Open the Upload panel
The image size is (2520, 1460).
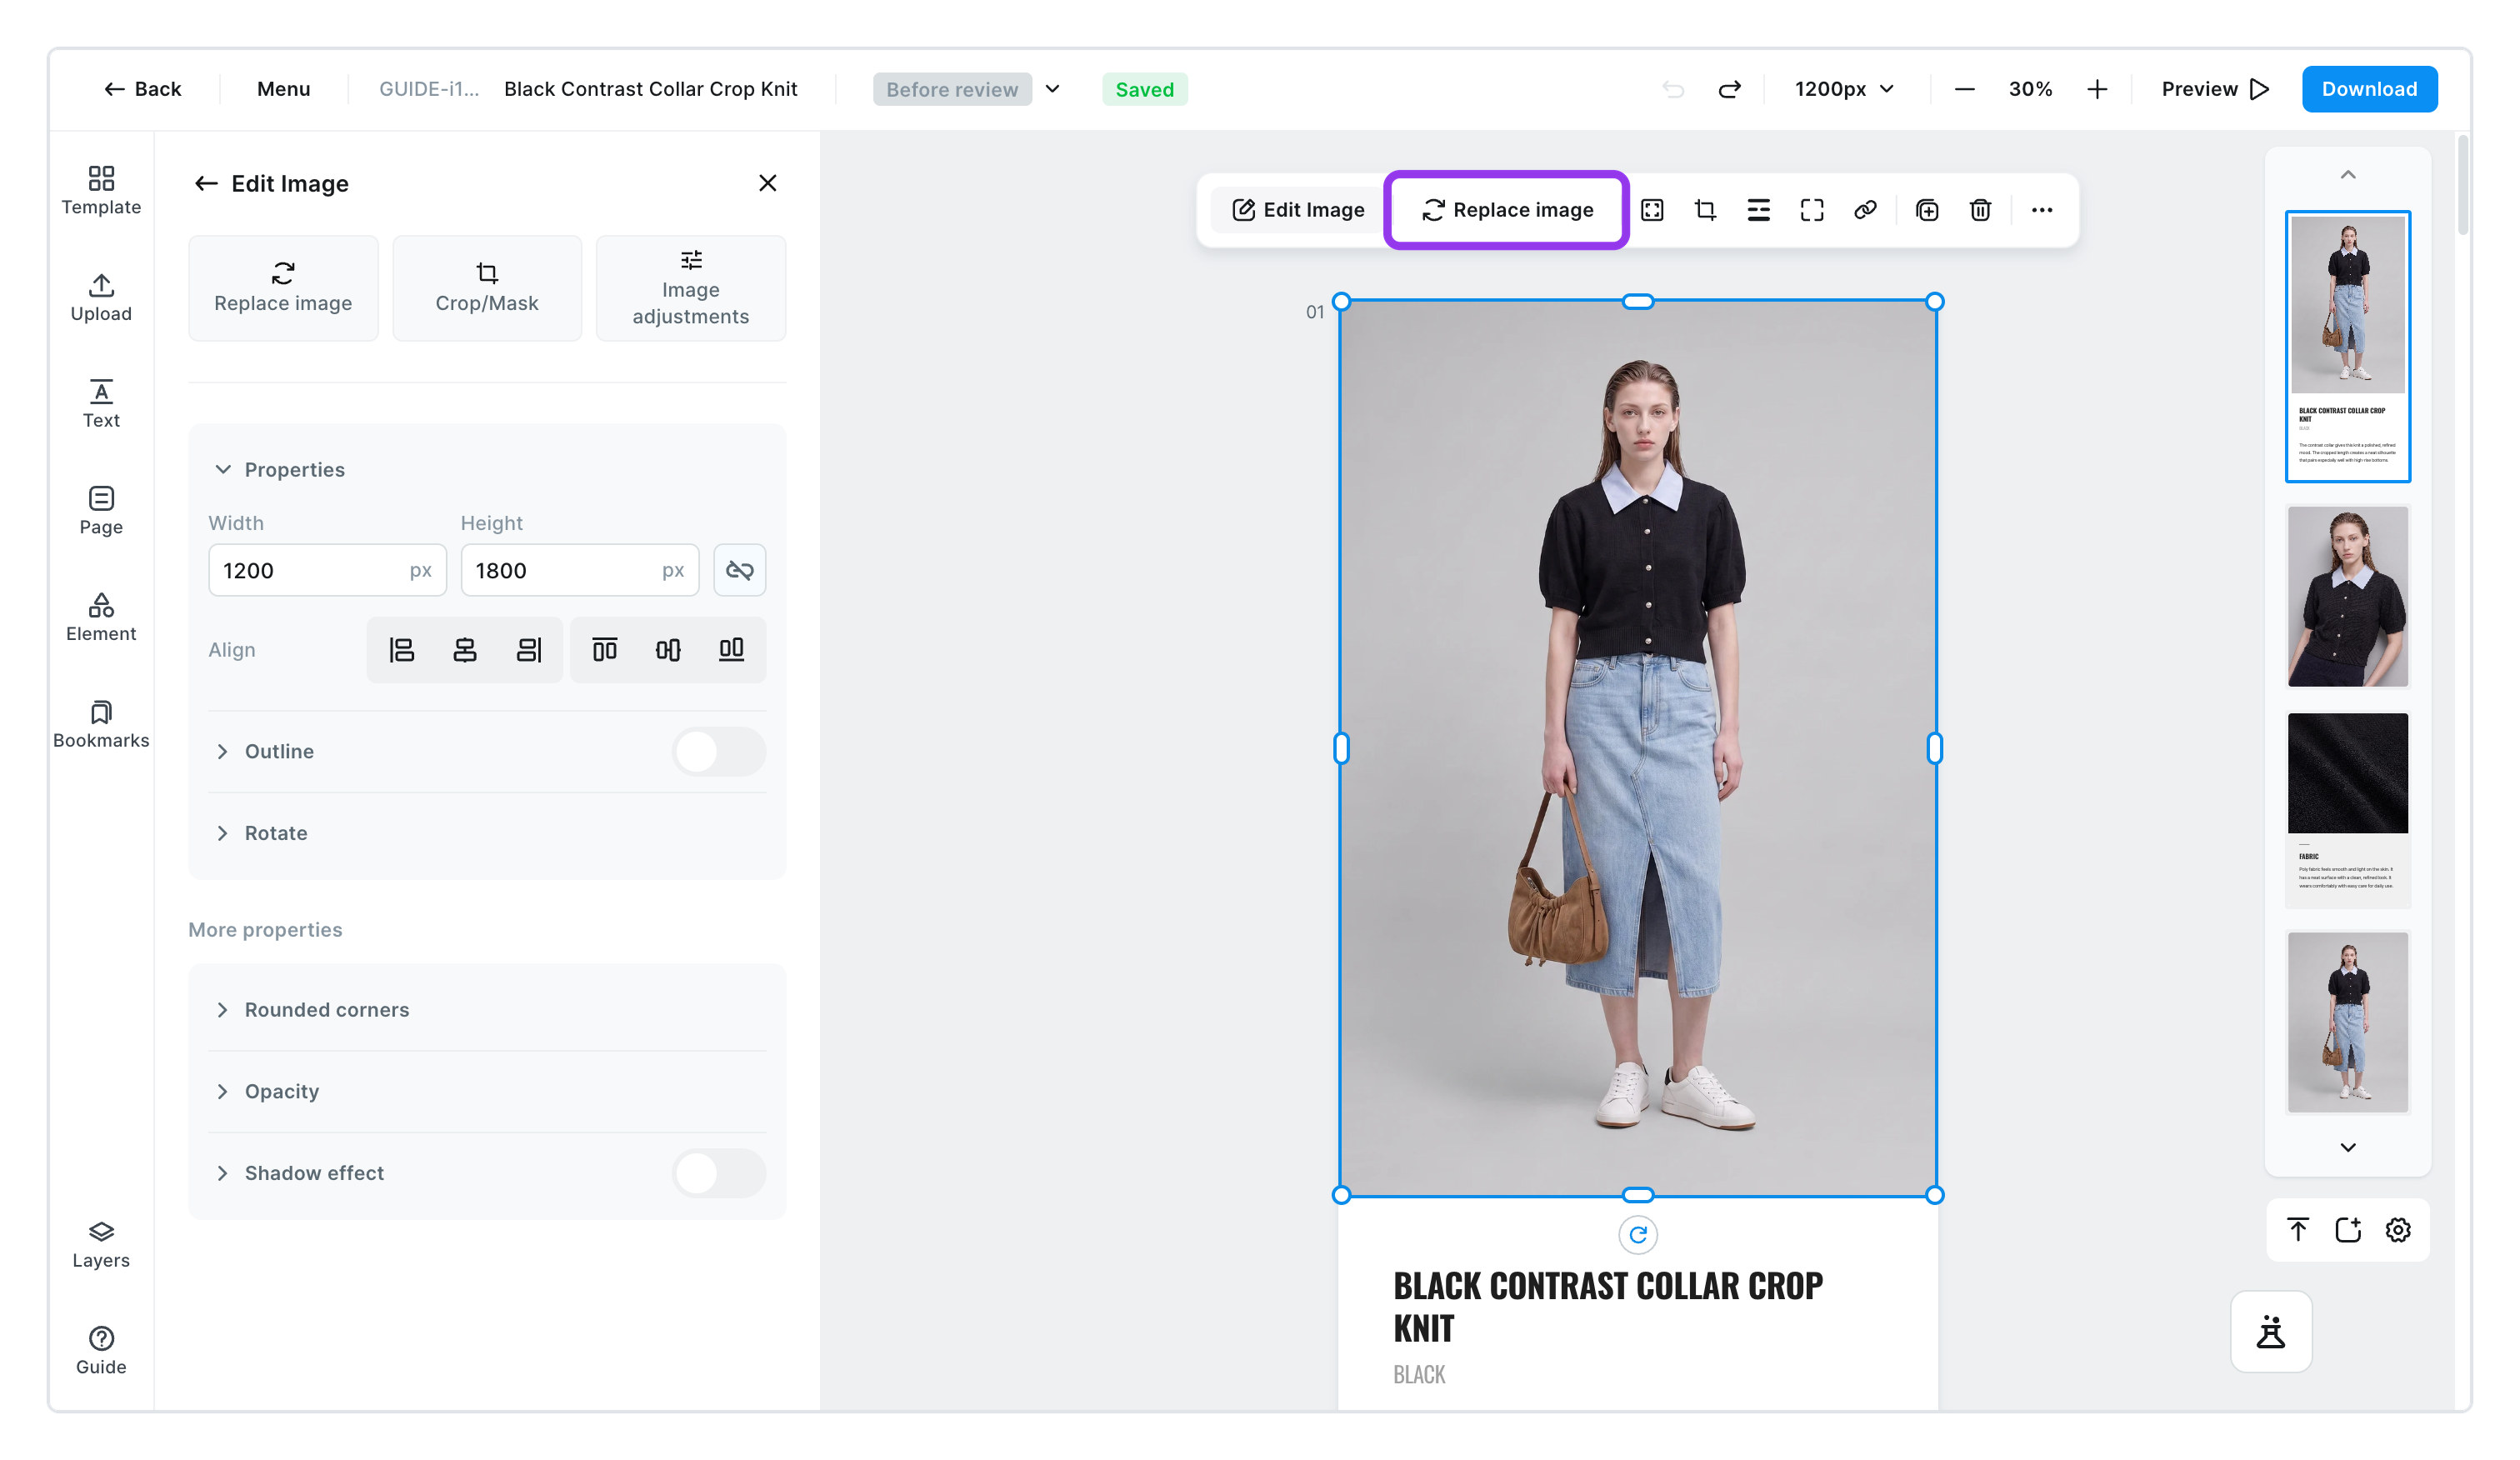point(101,297)
